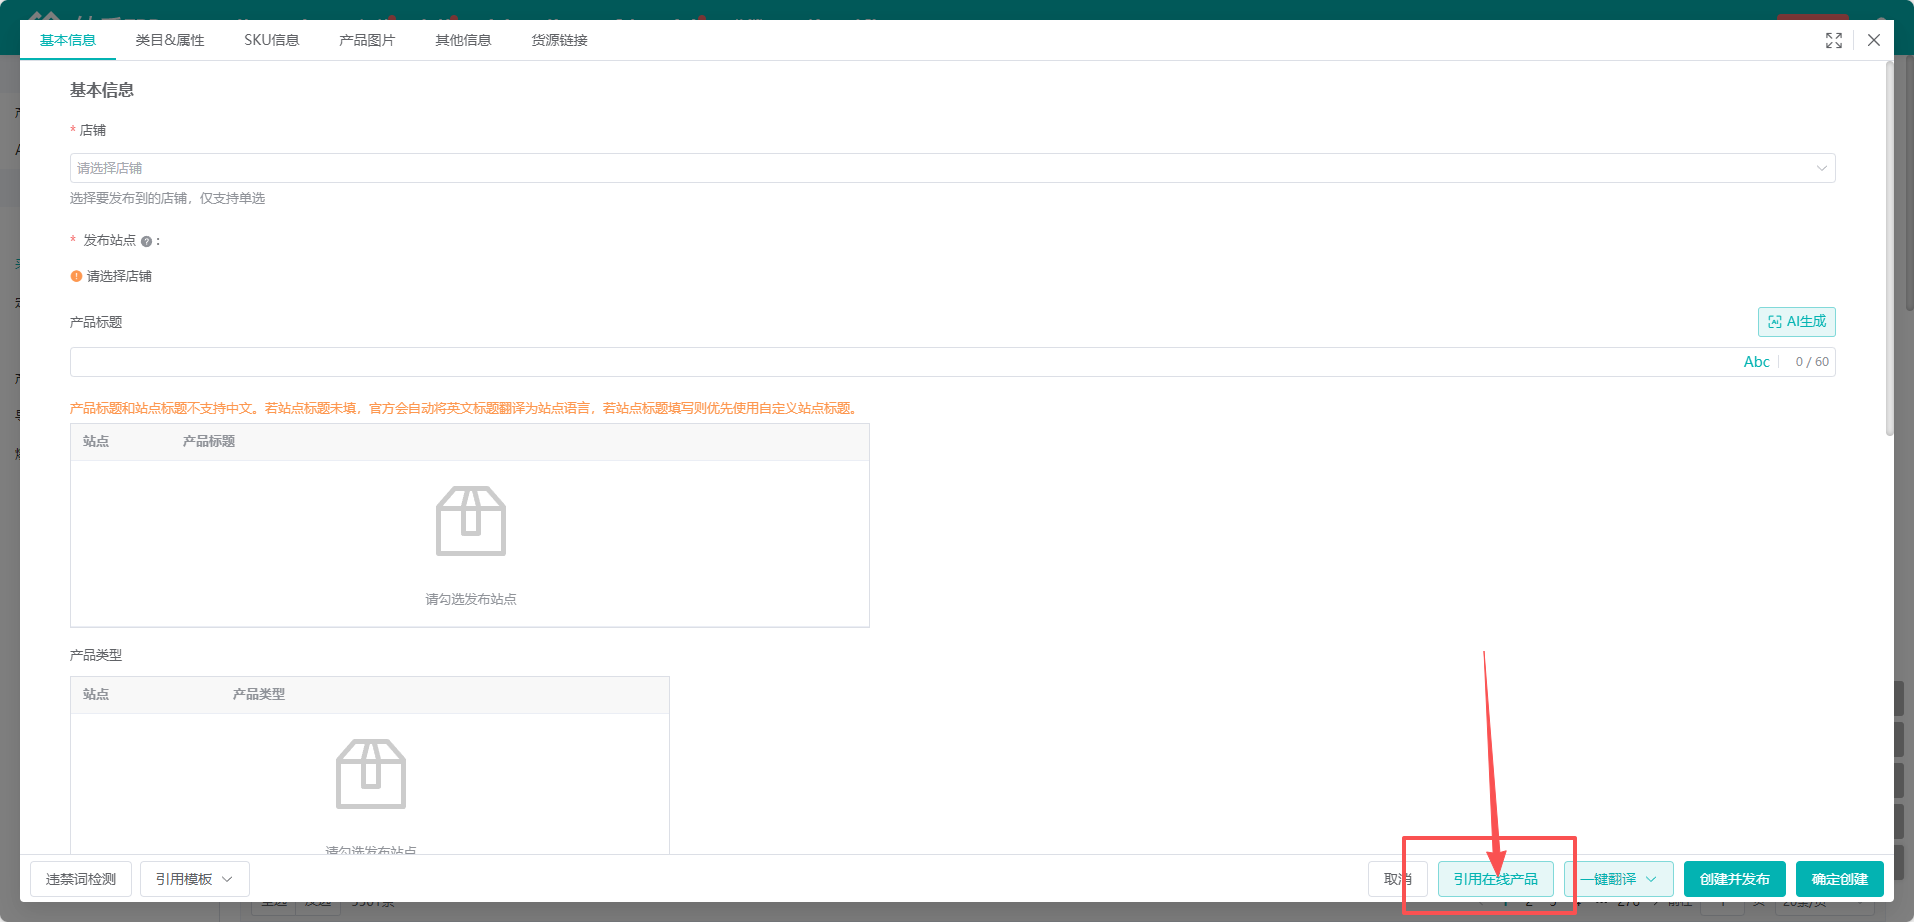Screen dimensions: 1914x922
Task: Switch to the SKU信息 tab
Action: [272, 40]
